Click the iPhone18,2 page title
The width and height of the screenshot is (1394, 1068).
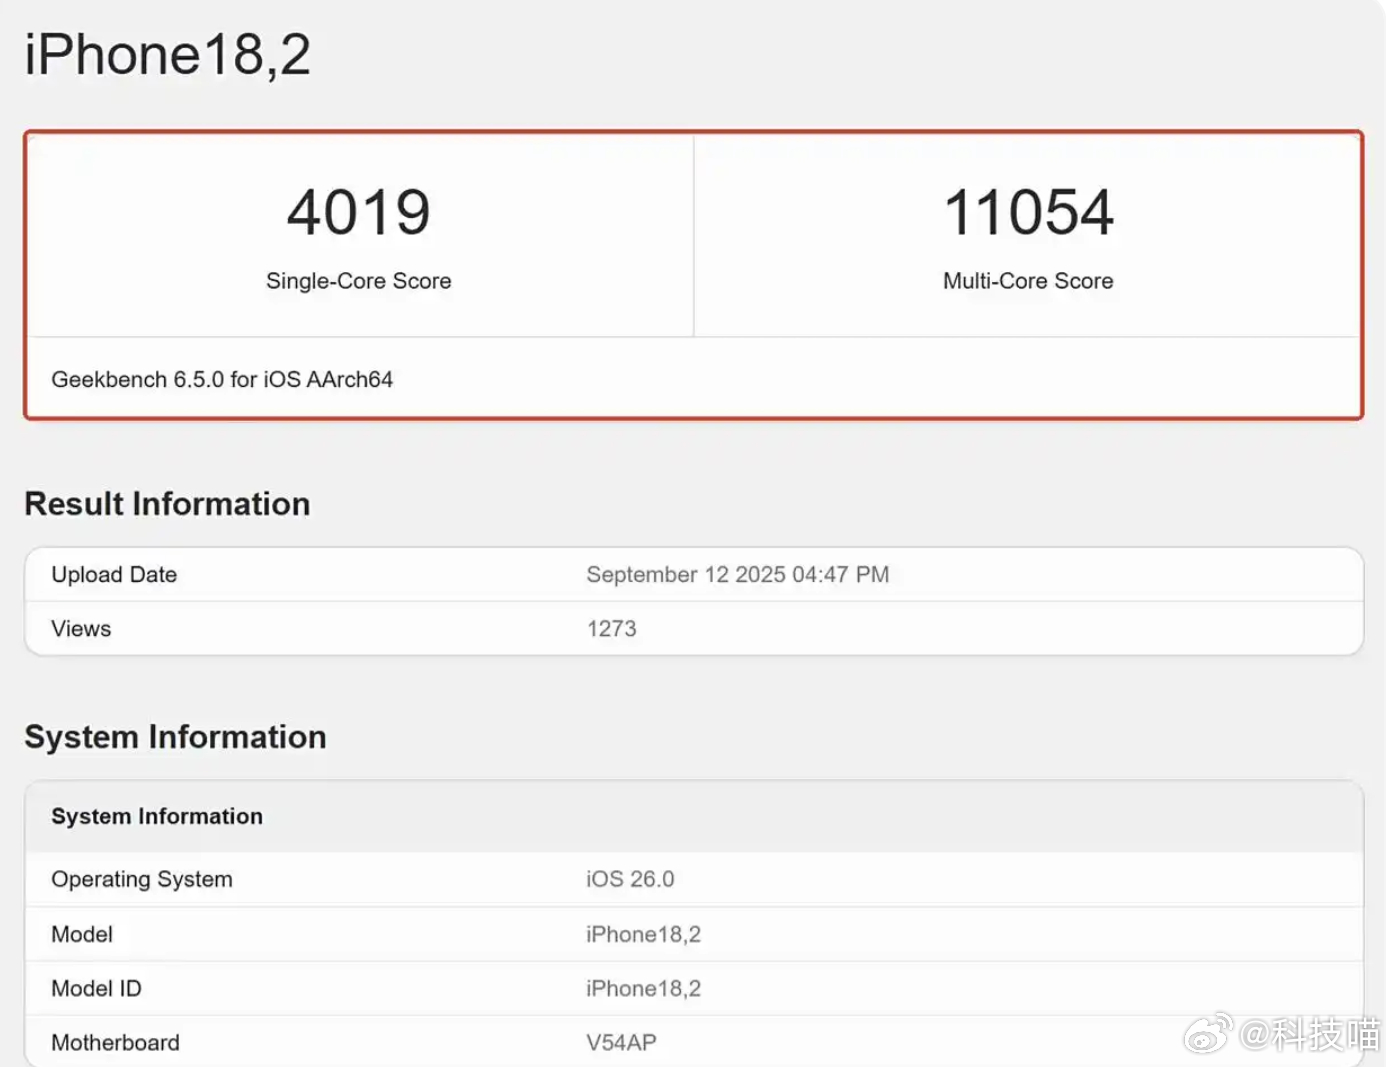tap(167, 54)
